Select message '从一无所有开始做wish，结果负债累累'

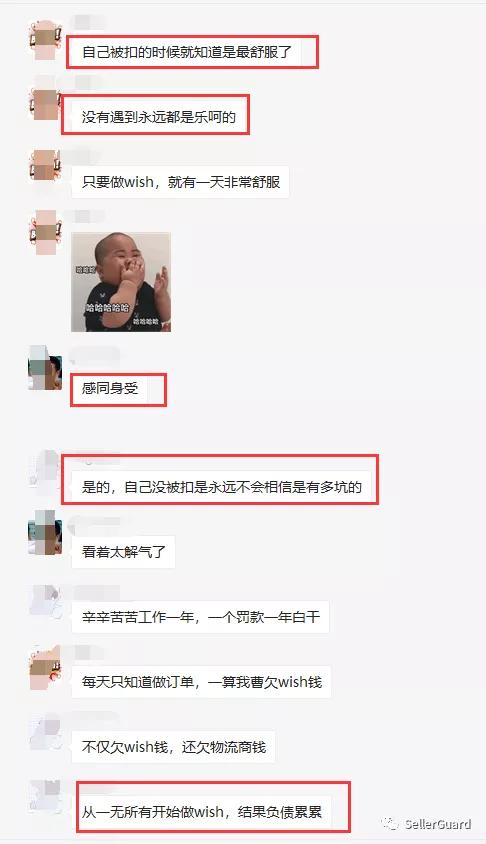pos(201,812)
